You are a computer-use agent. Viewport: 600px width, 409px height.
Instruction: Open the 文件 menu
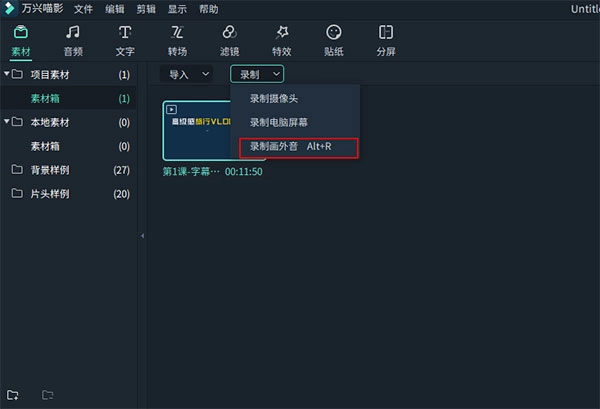click(83, 9)
